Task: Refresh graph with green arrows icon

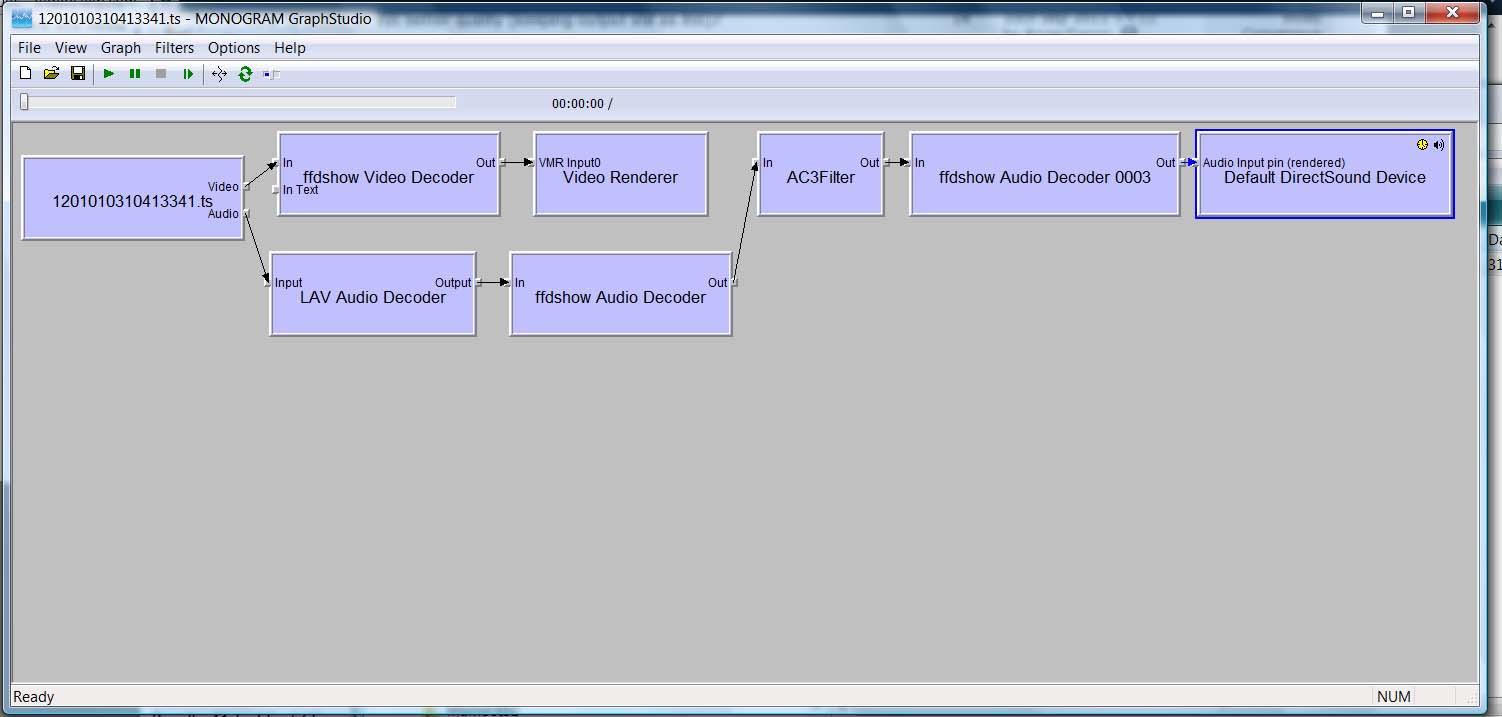Action: click(245, 73)
